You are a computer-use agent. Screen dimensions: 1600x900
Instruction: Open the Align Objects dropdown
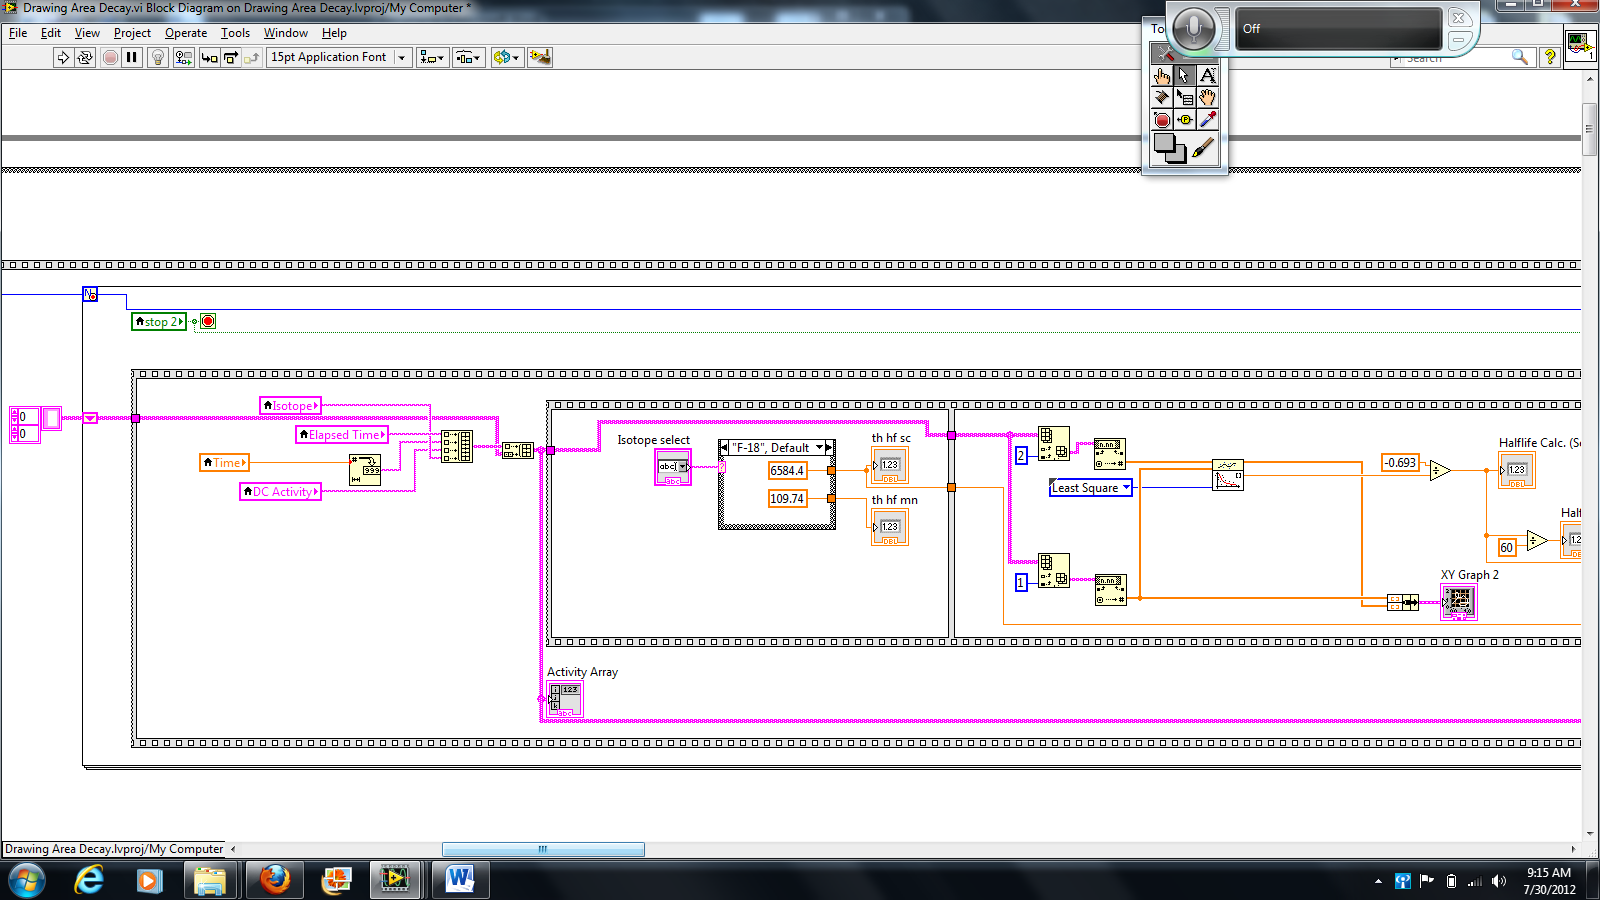432,57
